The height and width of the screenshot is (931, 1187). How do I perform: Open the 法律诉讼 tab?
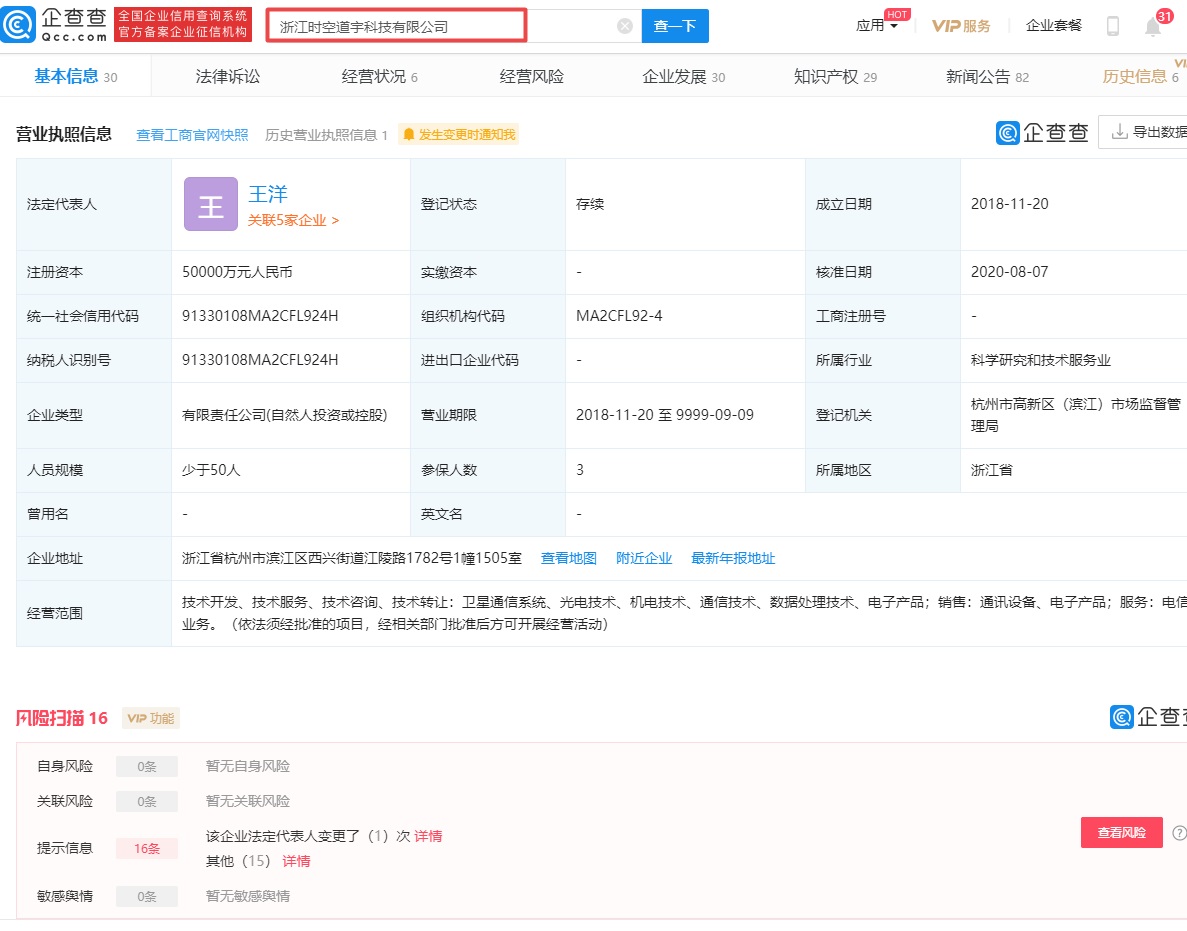(x=228, y=76)
